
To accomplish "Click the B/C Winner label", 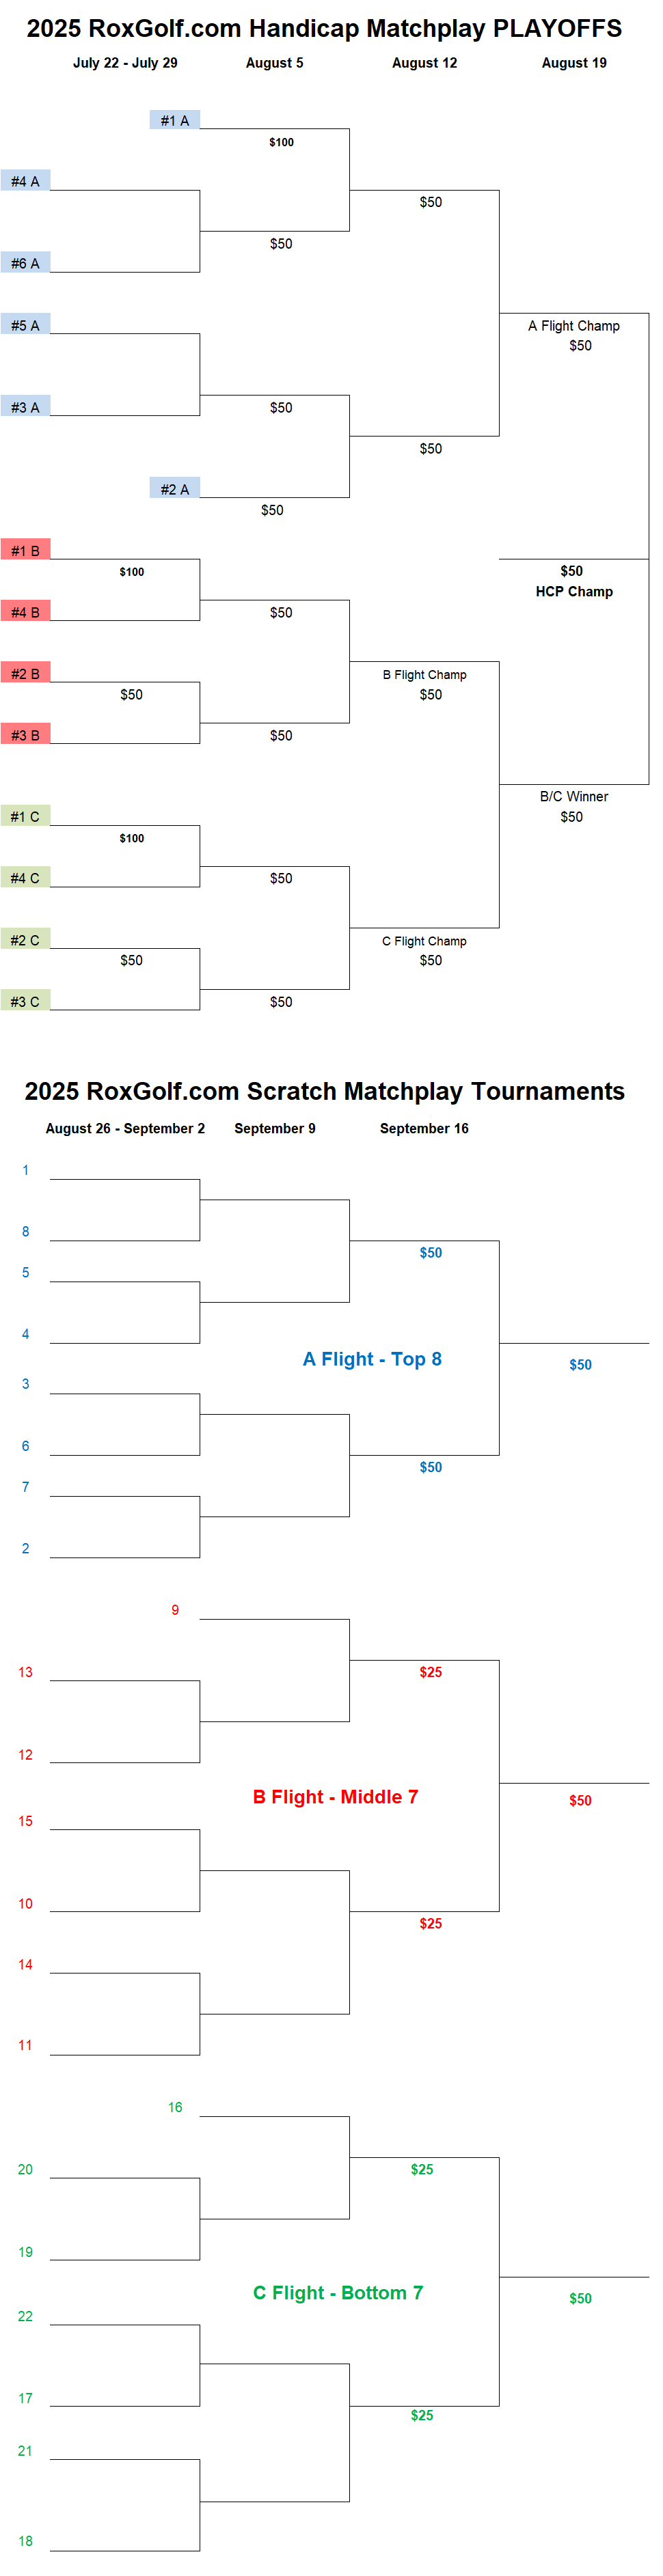I will (574, 797).
